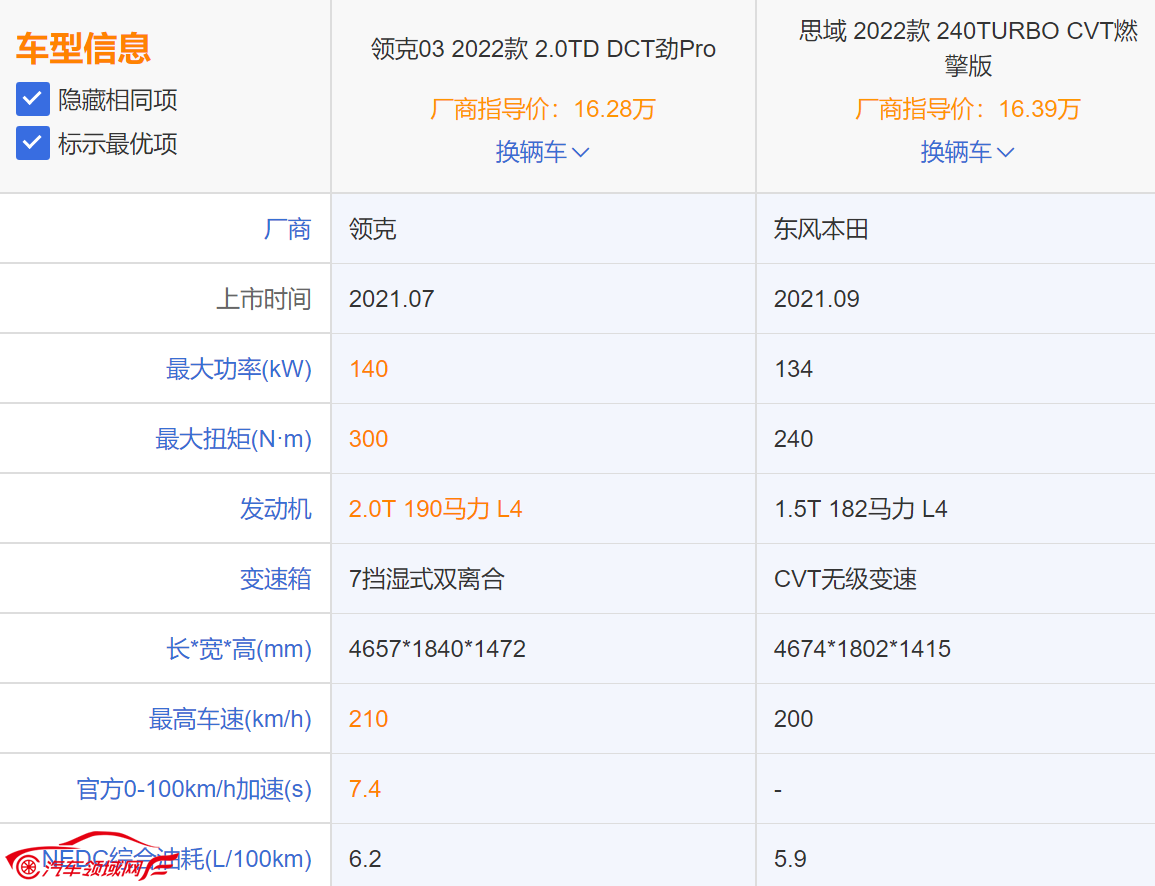Click the 134 power value

(793, 369)
